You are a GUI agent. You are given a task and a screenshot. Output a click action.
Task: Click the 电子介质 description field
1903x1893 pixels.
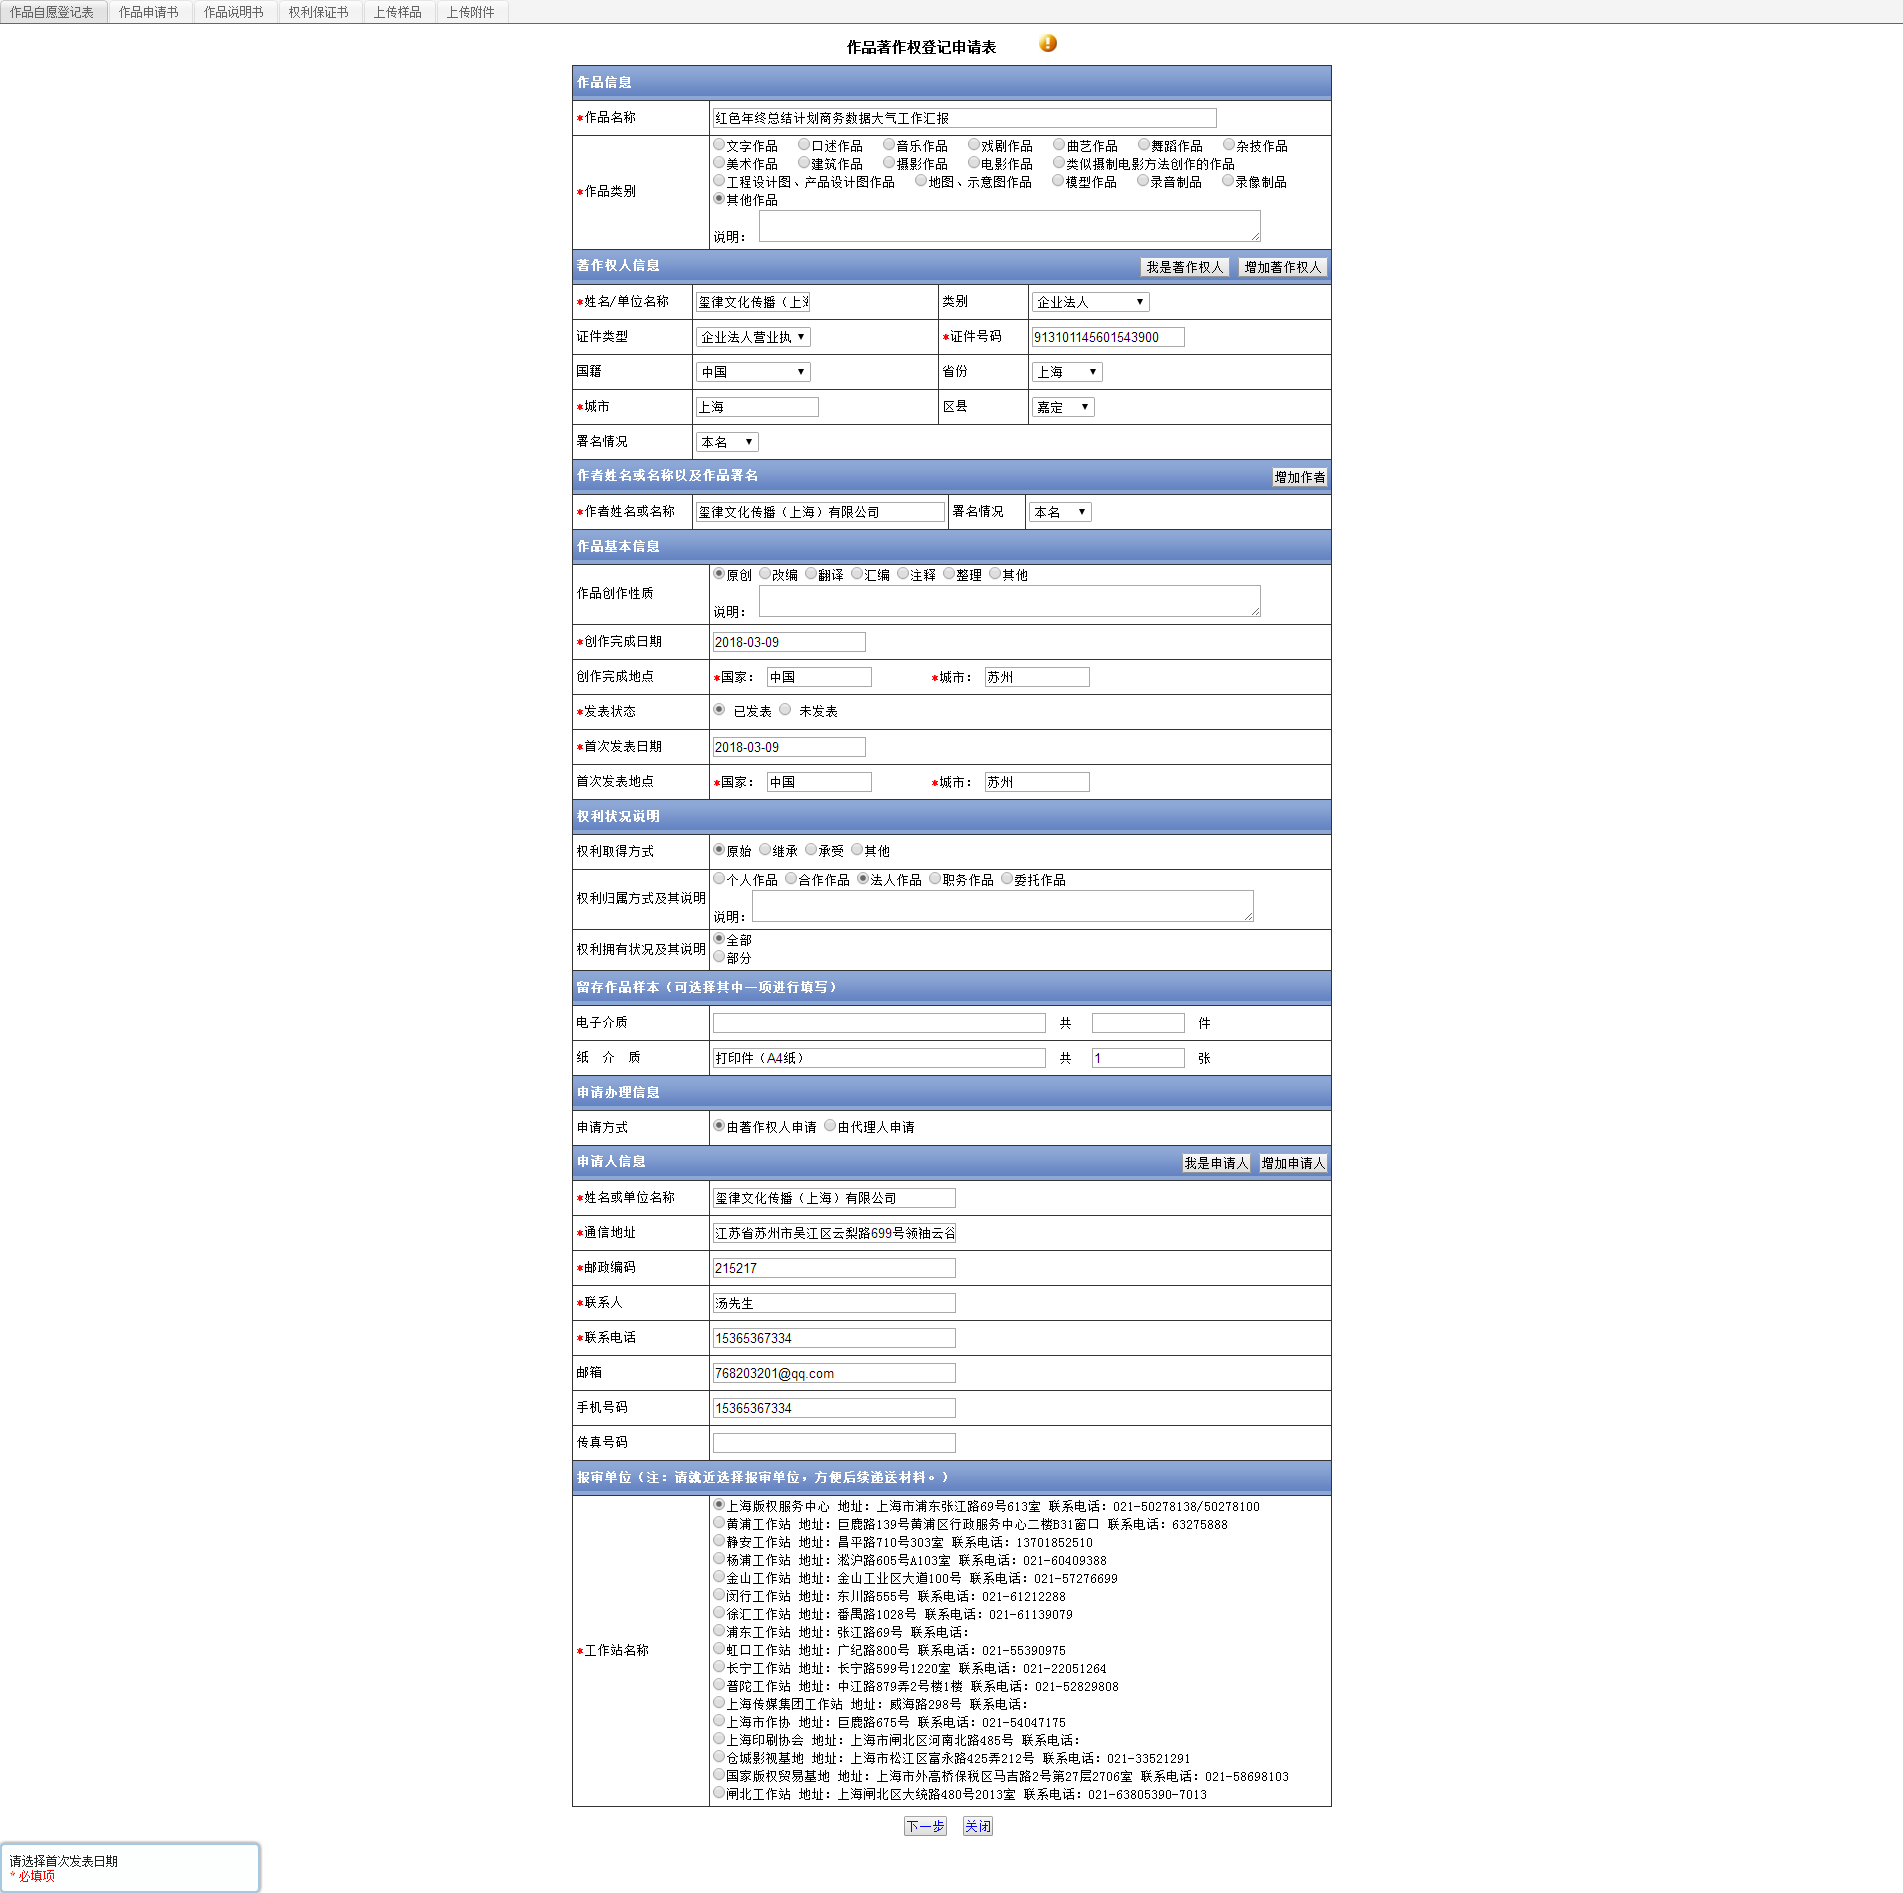coord(879,1023)
